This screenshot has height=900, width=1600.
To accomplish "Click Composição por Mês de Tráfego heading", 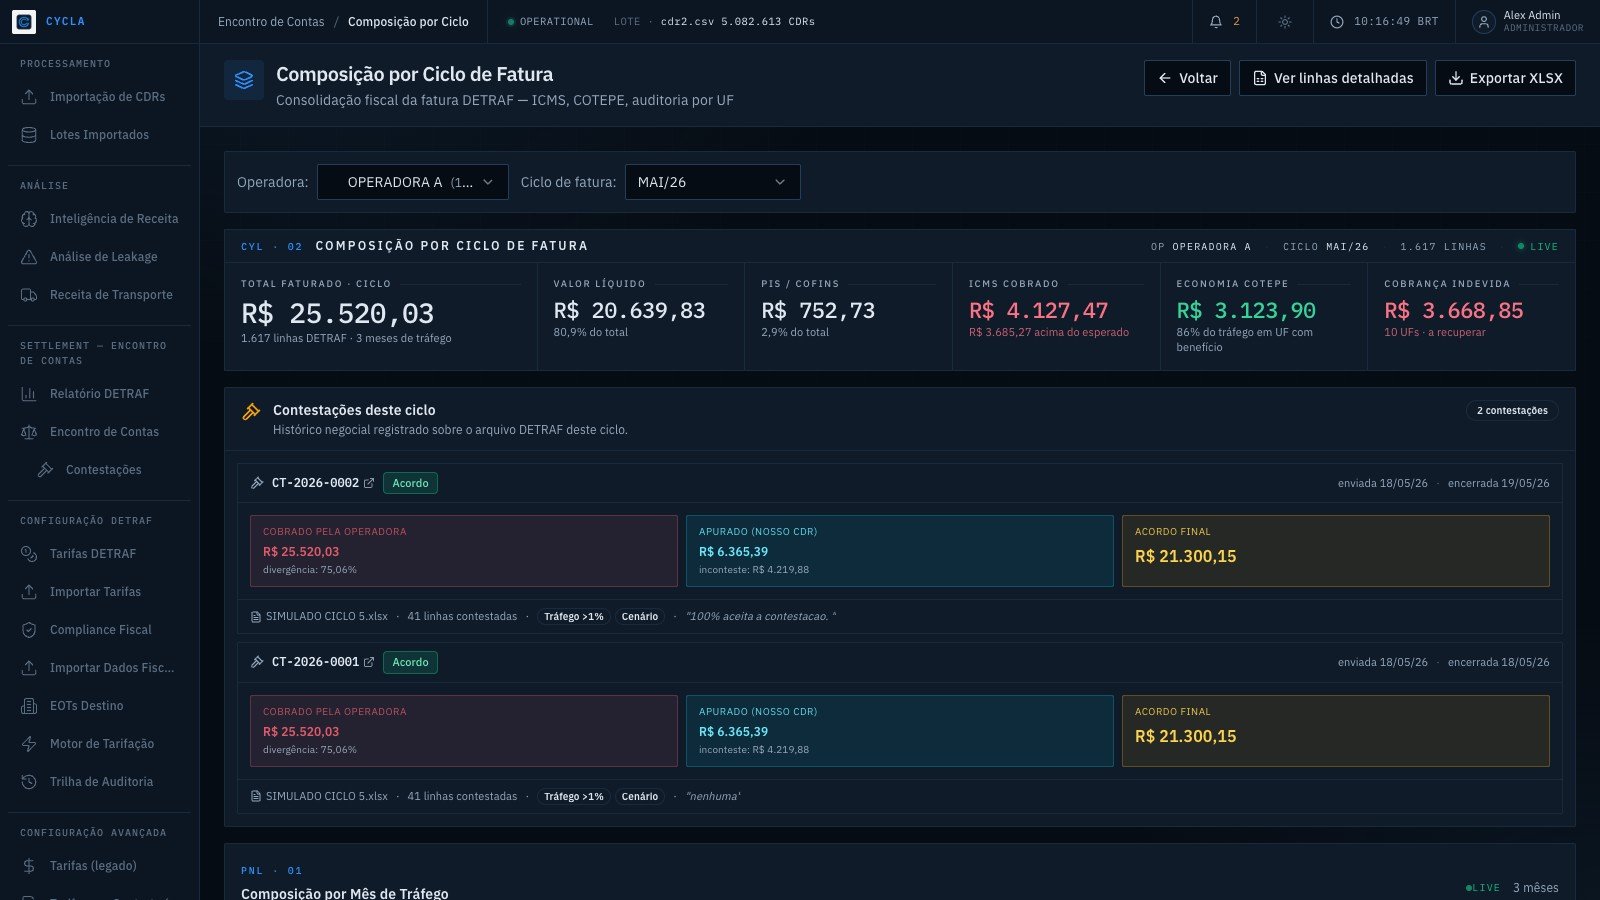I will tap(345, 893).
